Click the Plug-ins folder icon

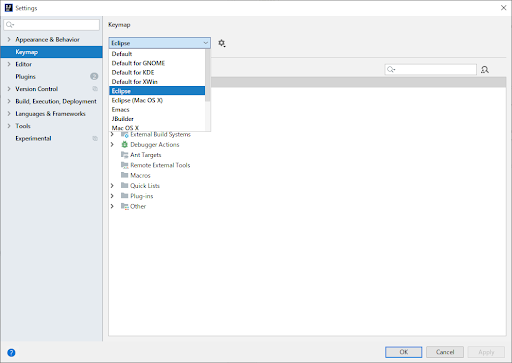(x=125, y=196)
